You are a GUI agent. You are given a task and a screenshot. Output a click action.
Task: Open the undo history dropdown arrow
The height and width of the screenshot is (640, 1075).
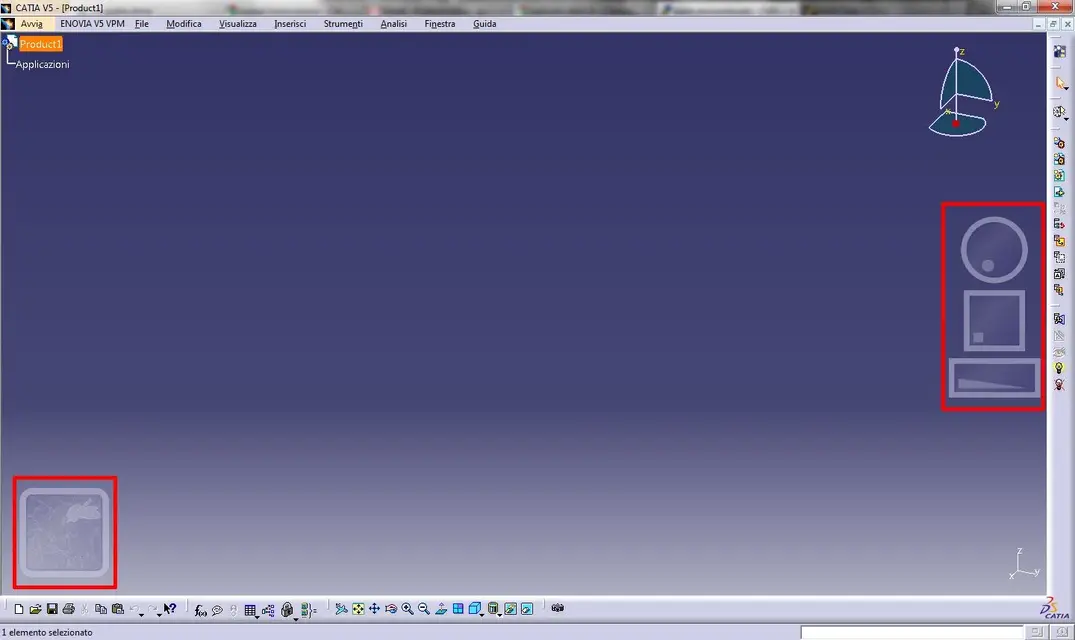(x=141, y=615)
